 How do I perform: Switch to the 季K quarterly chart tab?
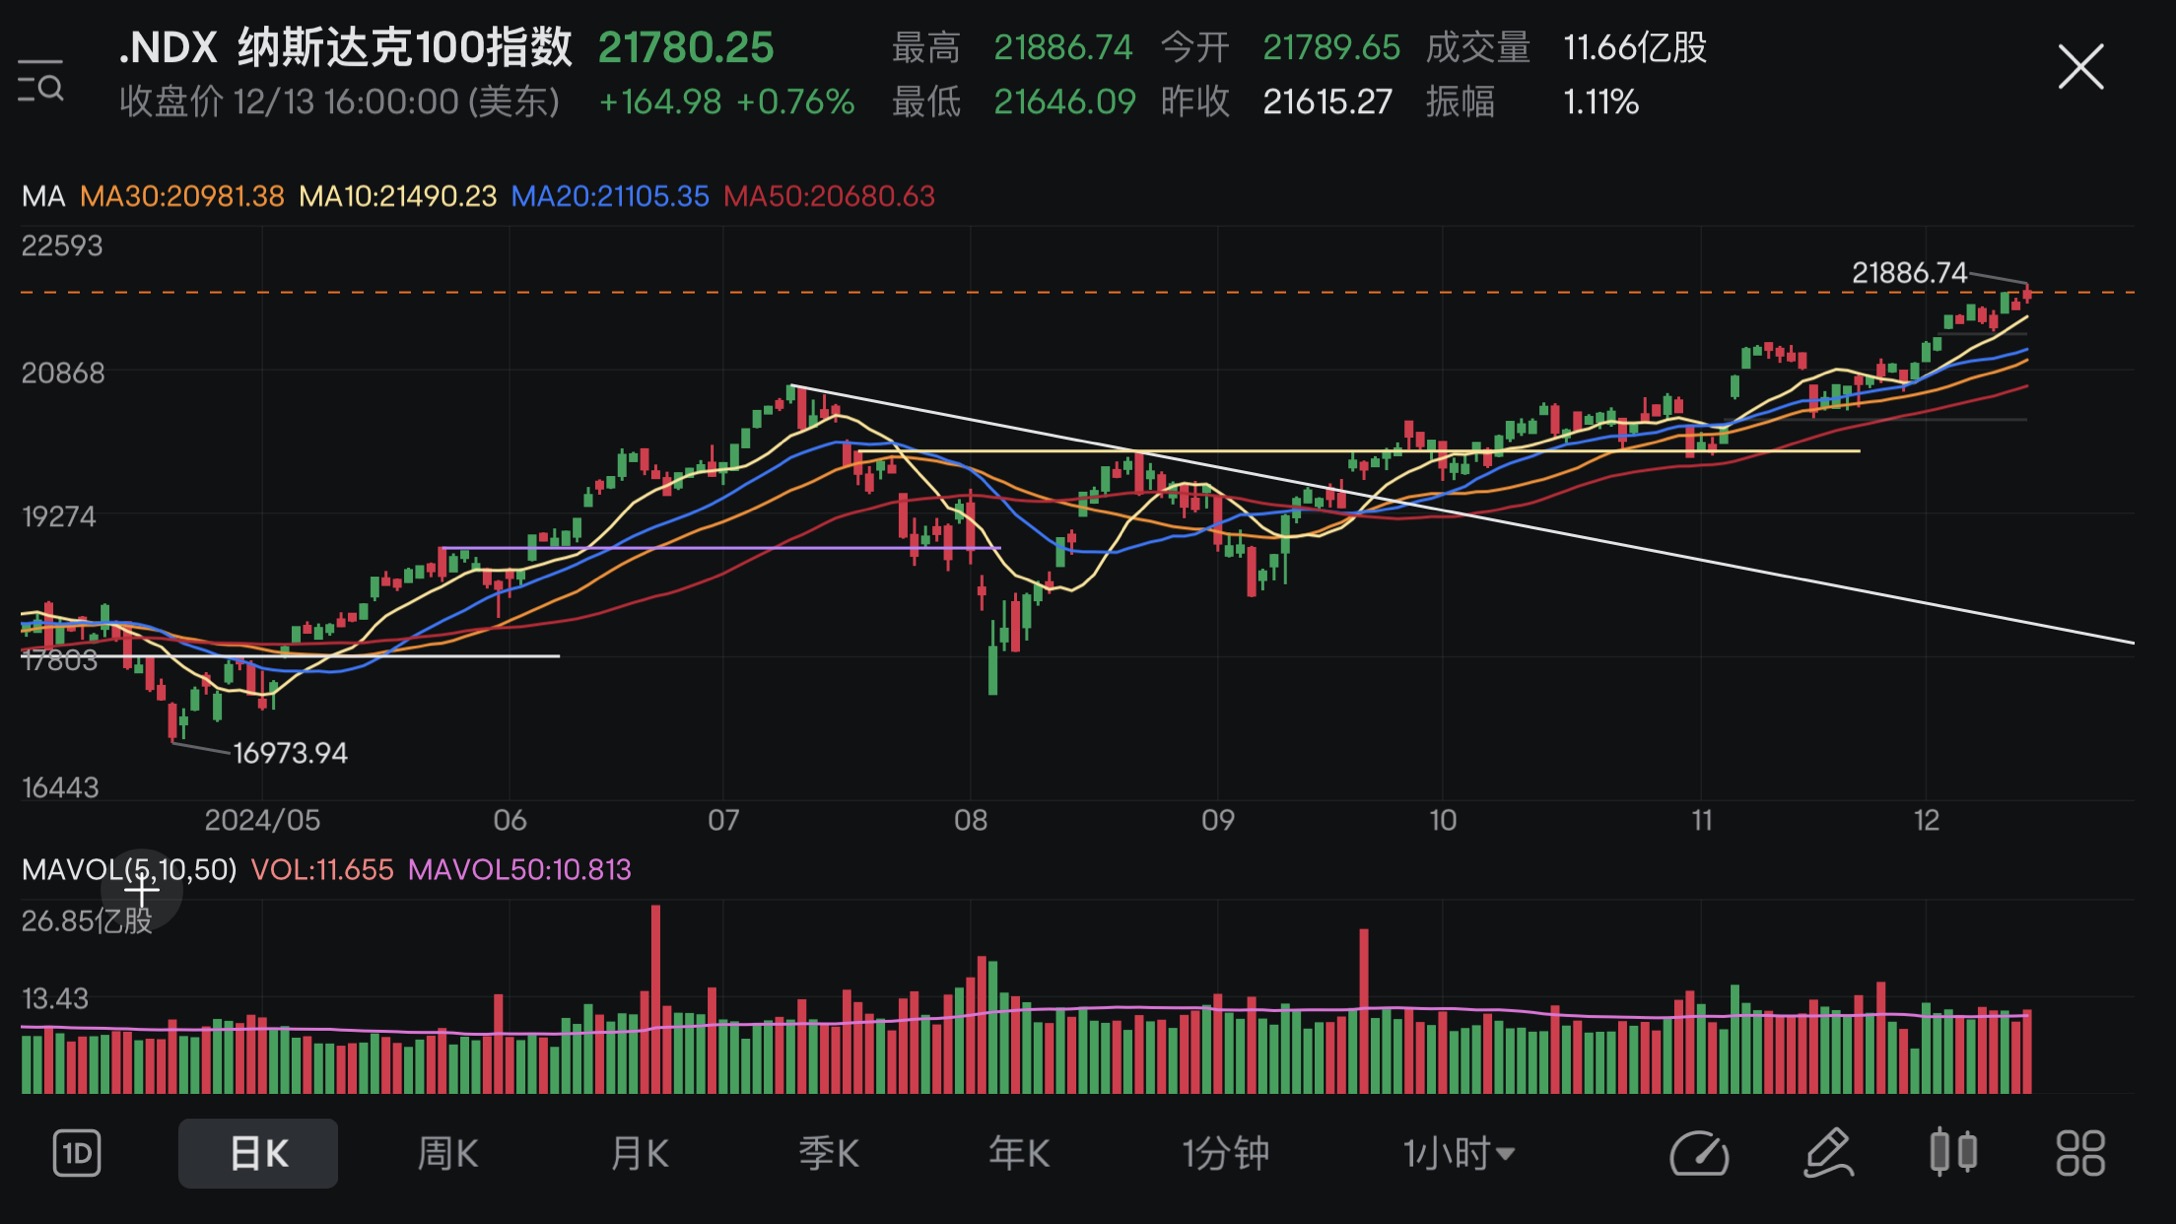(x=828, y=1154)
